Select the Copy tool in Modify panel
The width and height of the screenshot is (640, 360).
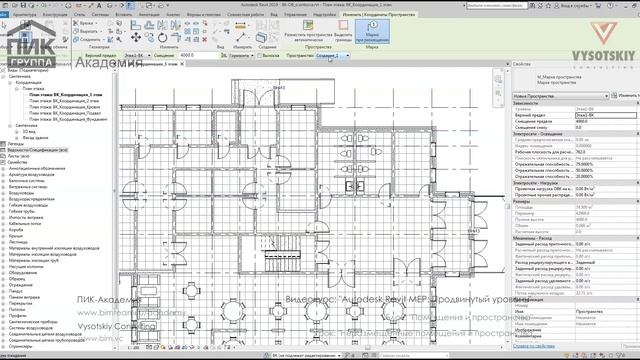tap(149, 38)
